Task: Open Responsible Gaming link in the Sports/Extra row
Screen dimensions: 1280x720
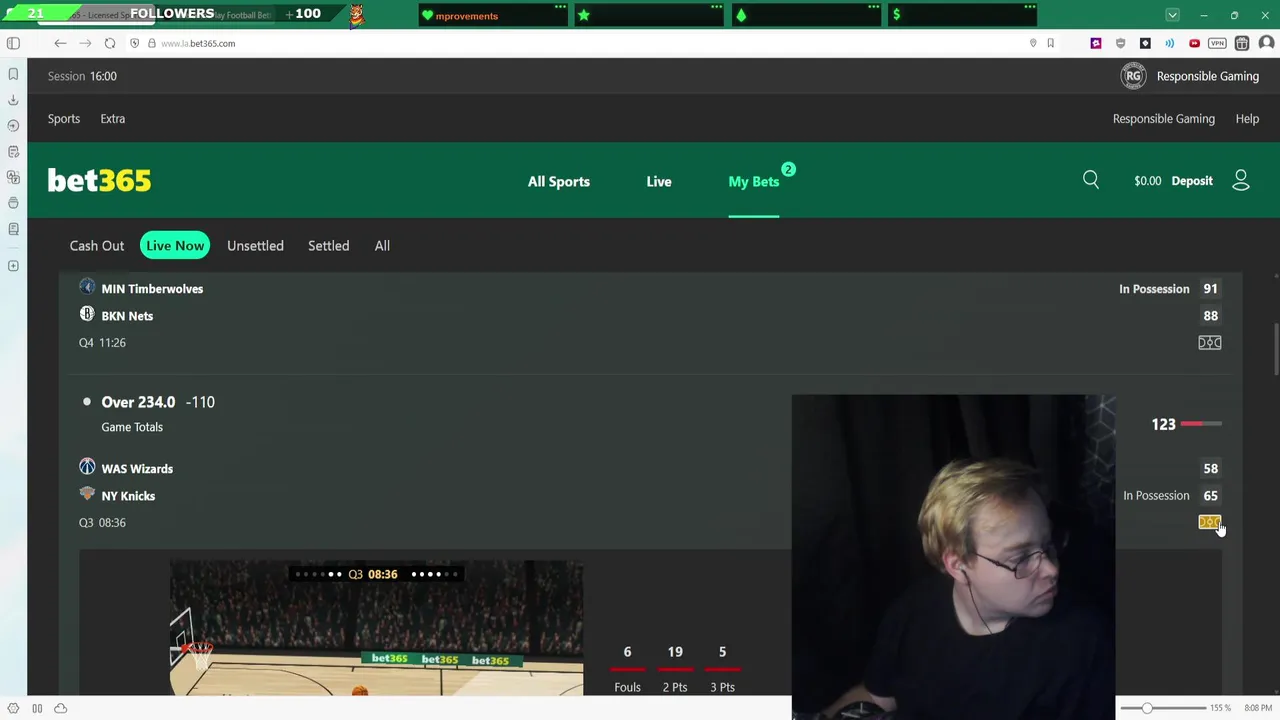Action: [1163, 119]
